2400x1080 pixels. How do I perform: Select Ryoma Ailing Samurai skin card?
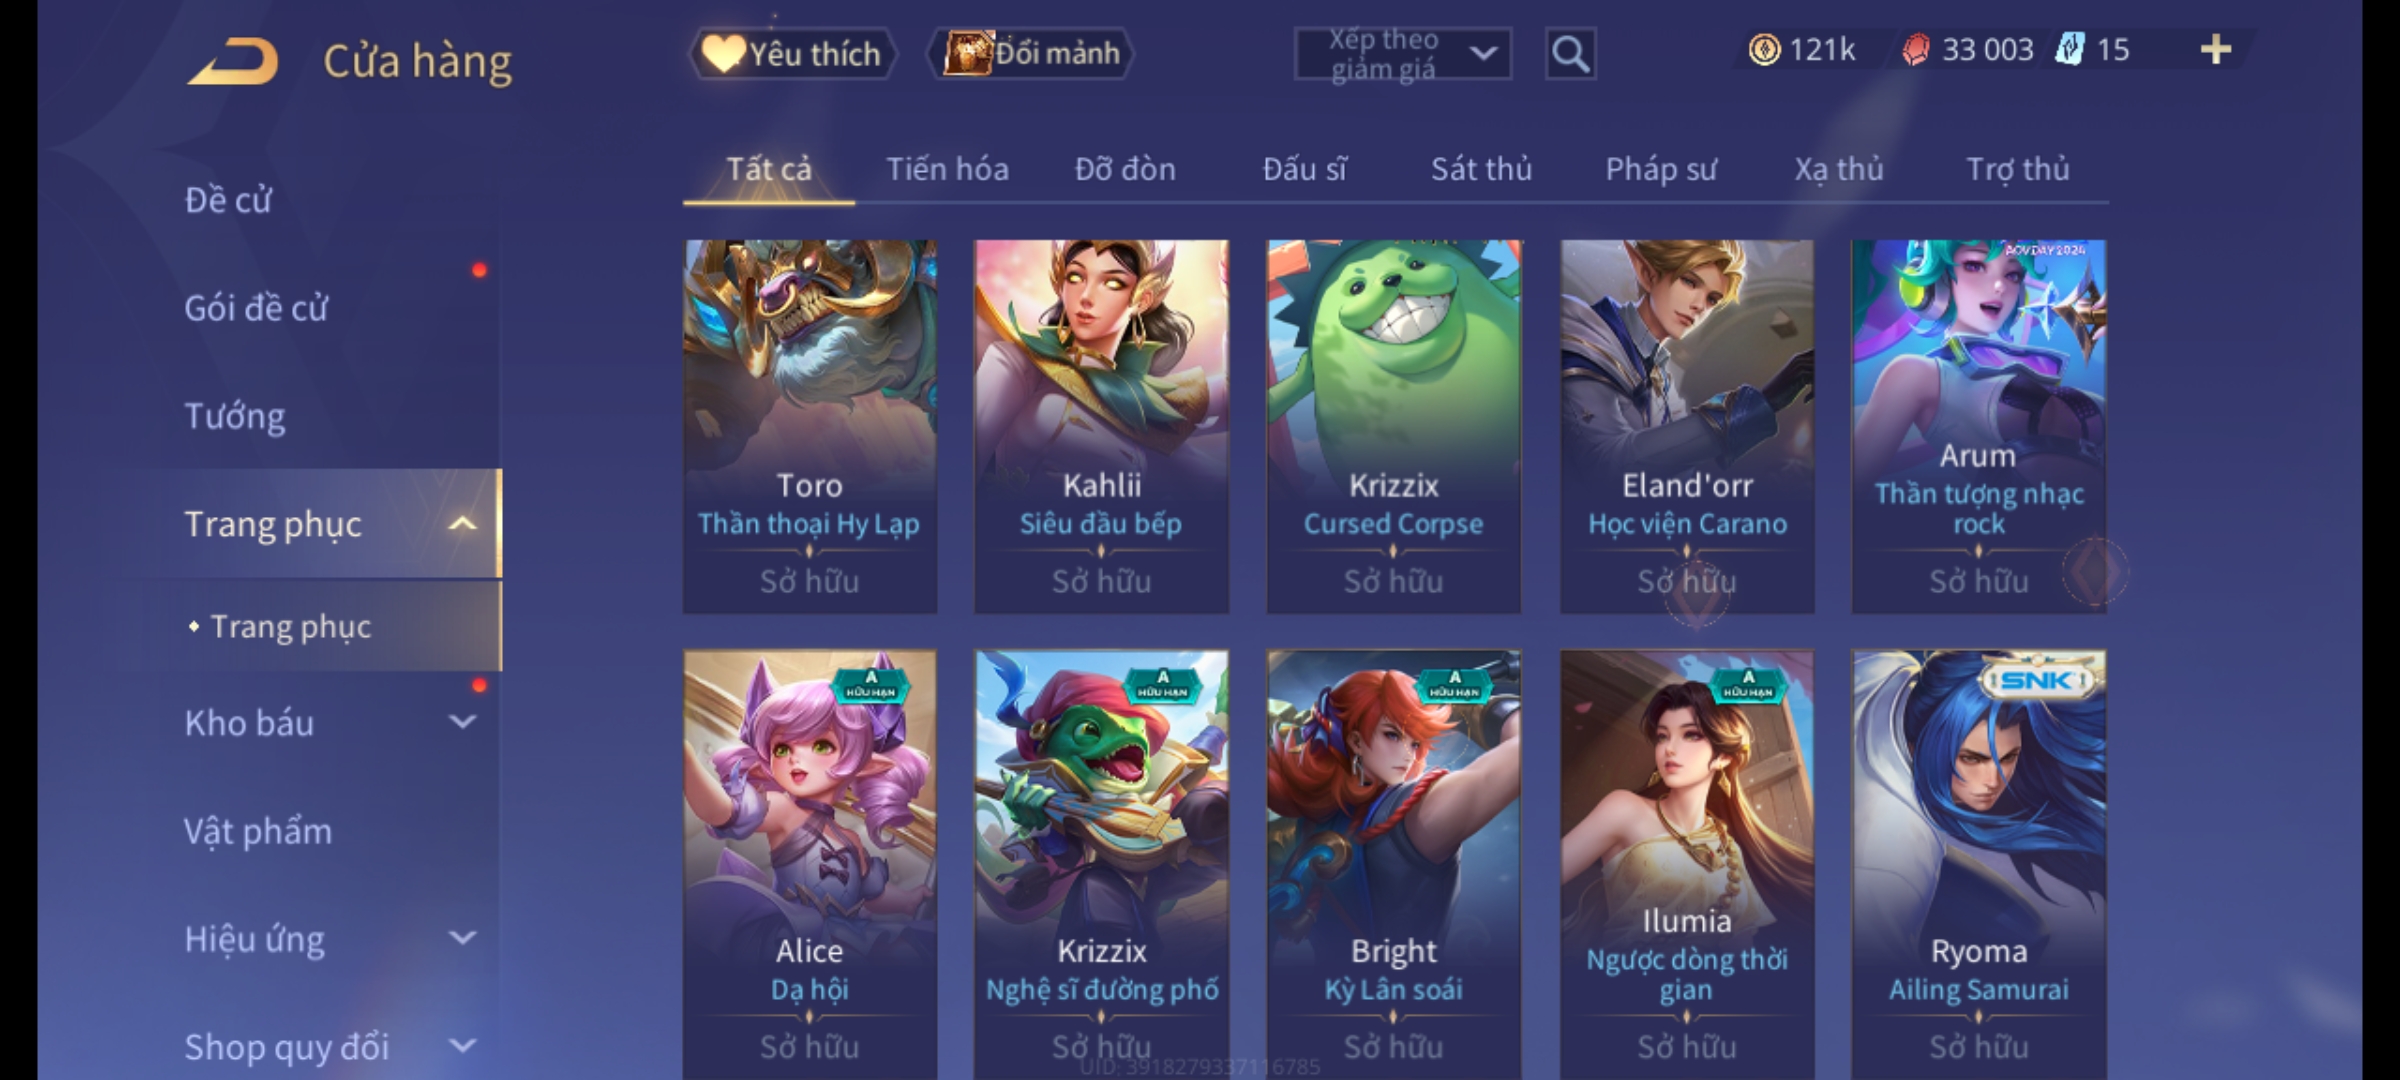point(1978,864)
